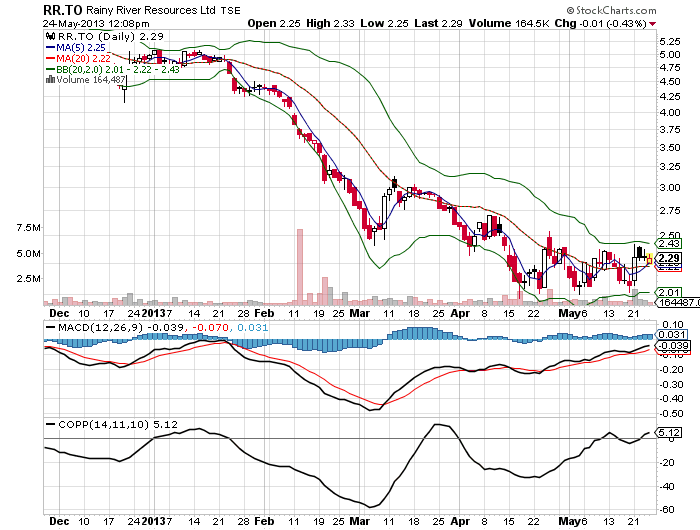The image size is (700, 530).
Task: Click the 5.12 Coppock axis tag
Action: click(x=668, y=432)
